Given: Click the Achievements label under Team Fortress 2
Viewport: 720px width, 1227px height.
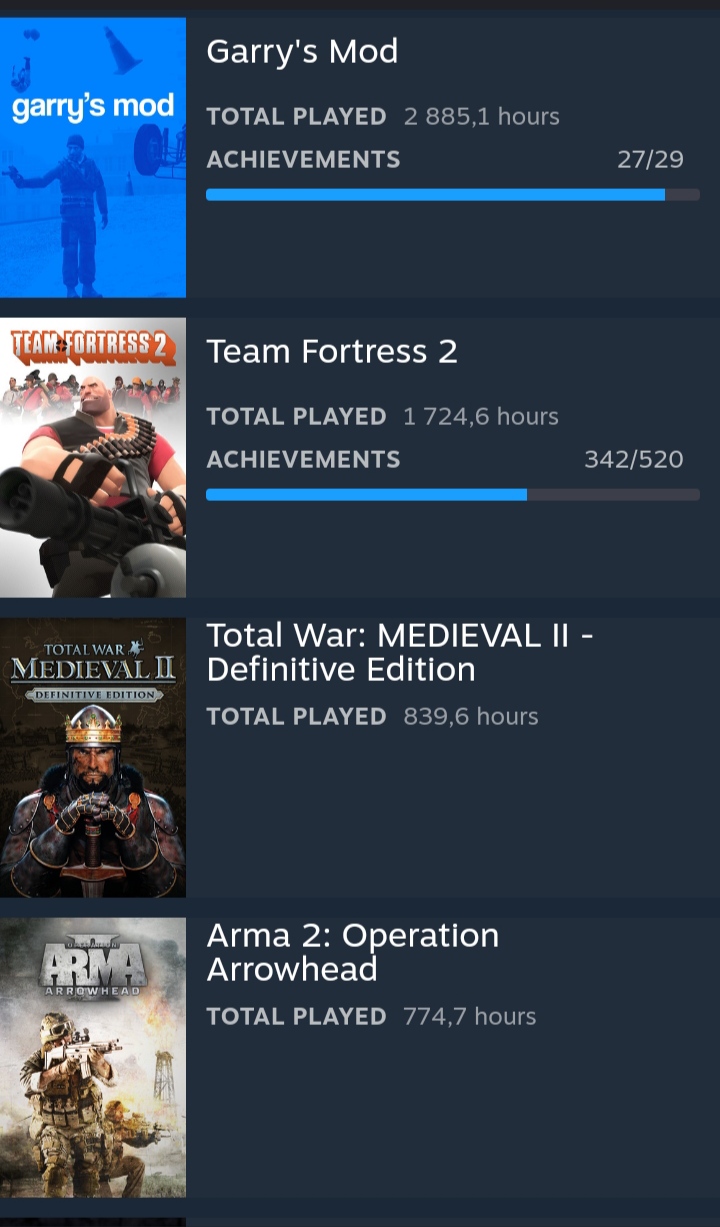Looking at the screenshot, I should [303, 460].
